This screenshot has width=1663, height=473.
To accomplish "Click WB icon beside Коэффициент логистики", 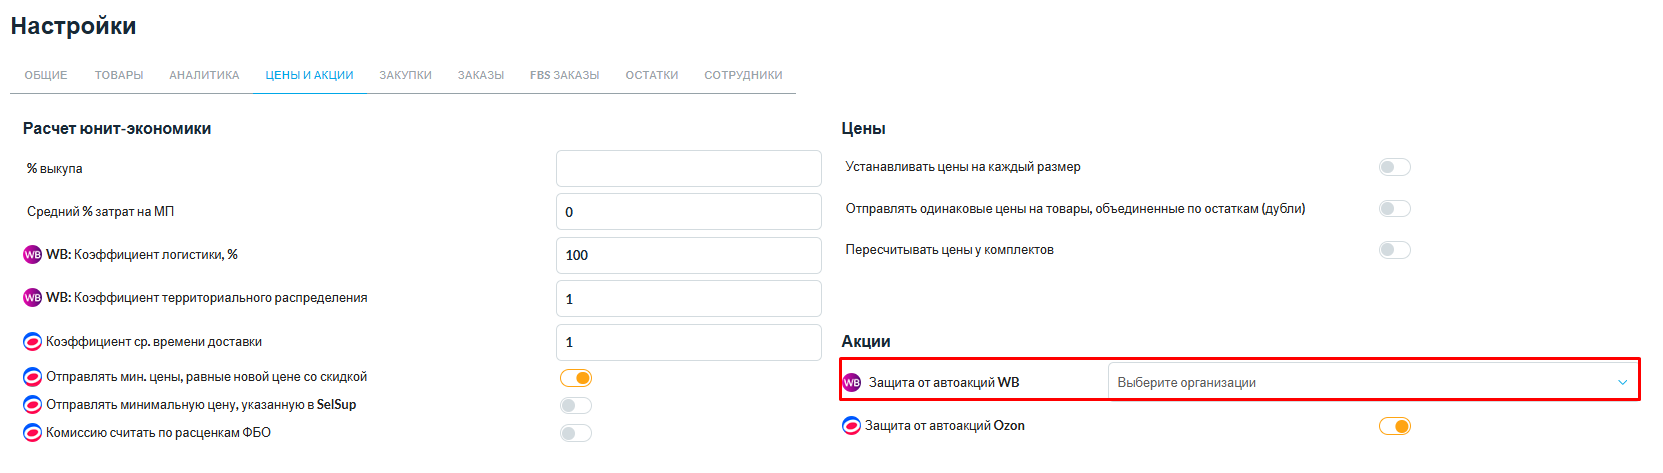I will (32, 255).
